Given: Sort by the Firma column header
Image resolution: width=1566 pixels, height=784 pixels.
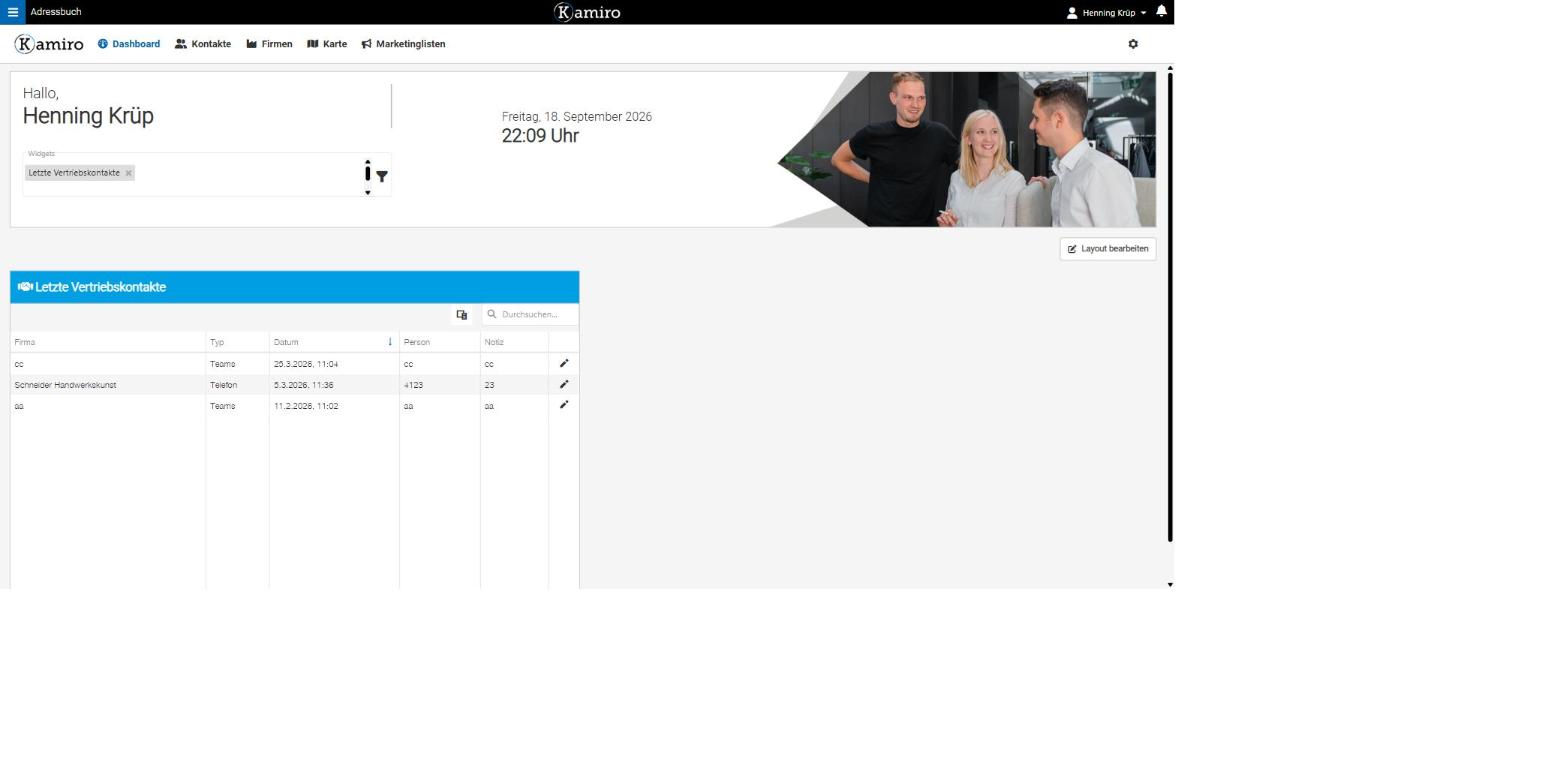Looking at the screenshot, I should (x=108, y=342).
